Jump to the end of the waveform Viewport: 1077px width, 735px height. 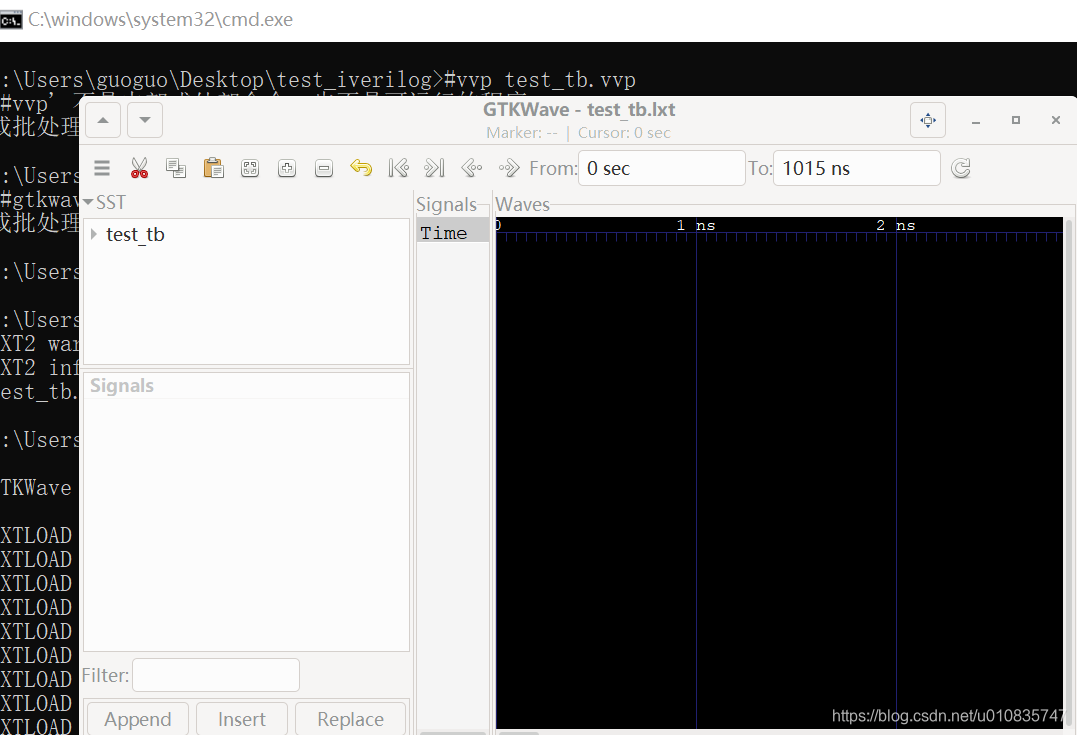(x=434, y=167)
